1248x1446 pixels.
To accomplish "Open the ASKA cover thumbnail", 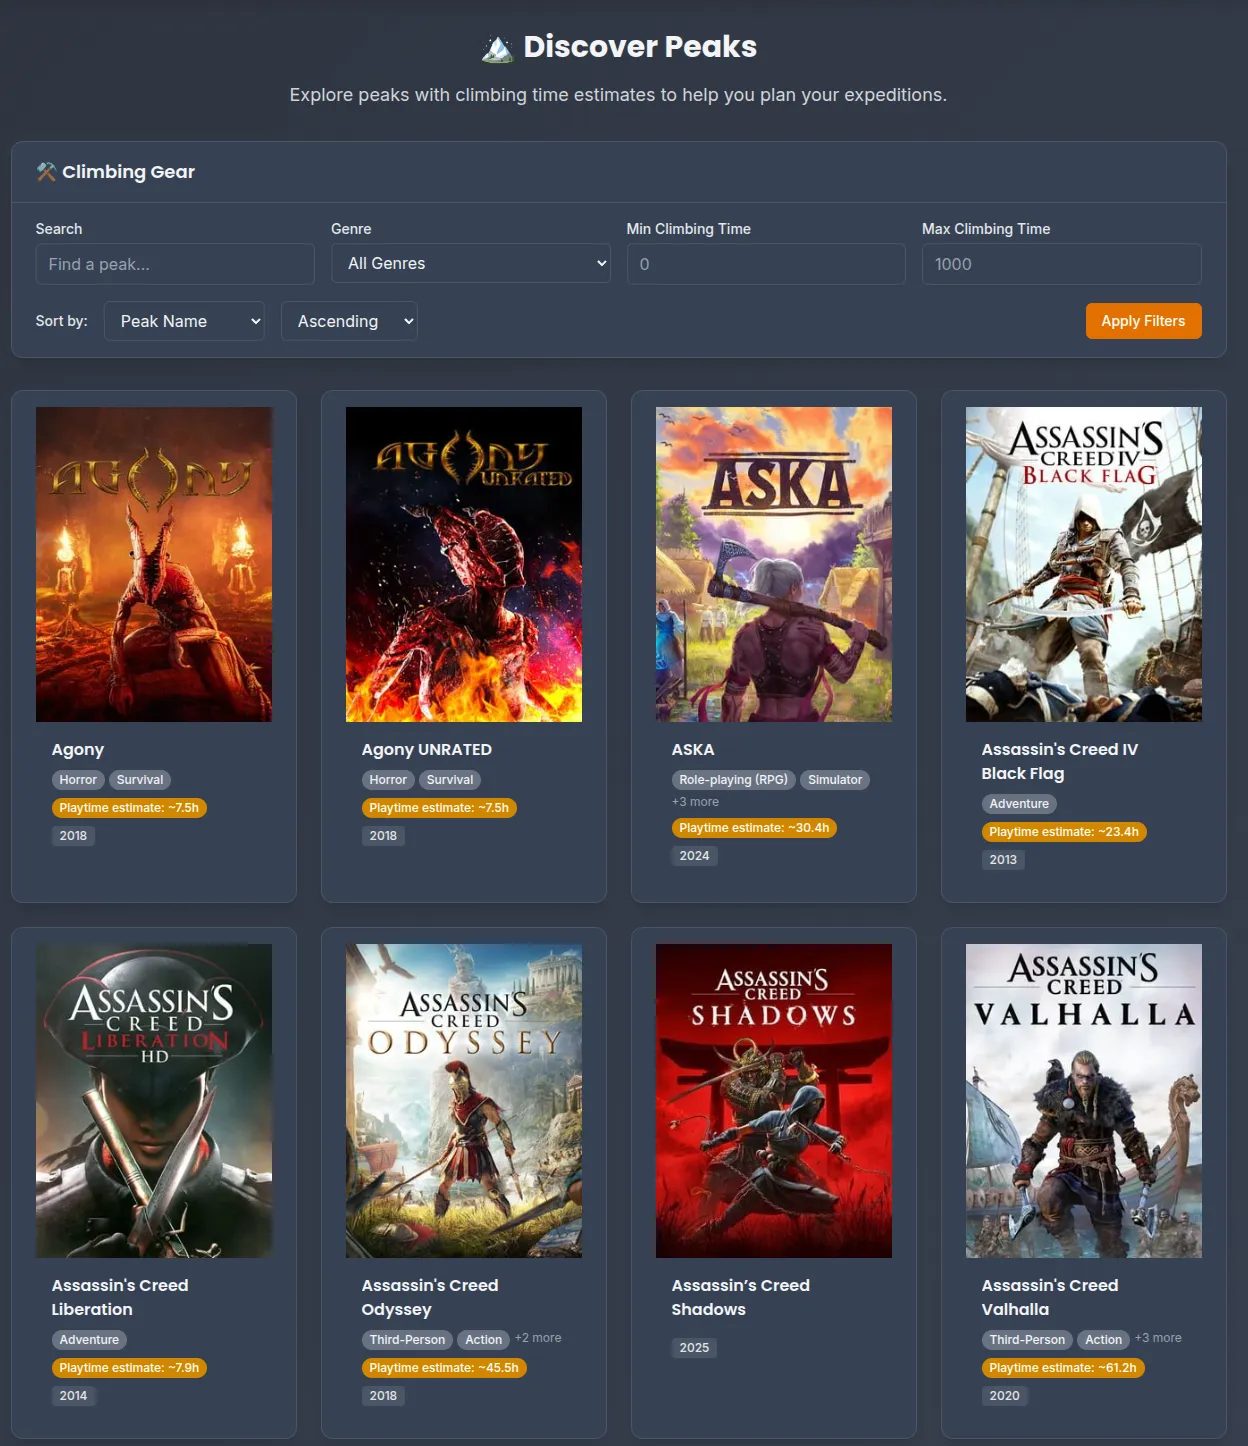I will [x=774, y=564].
